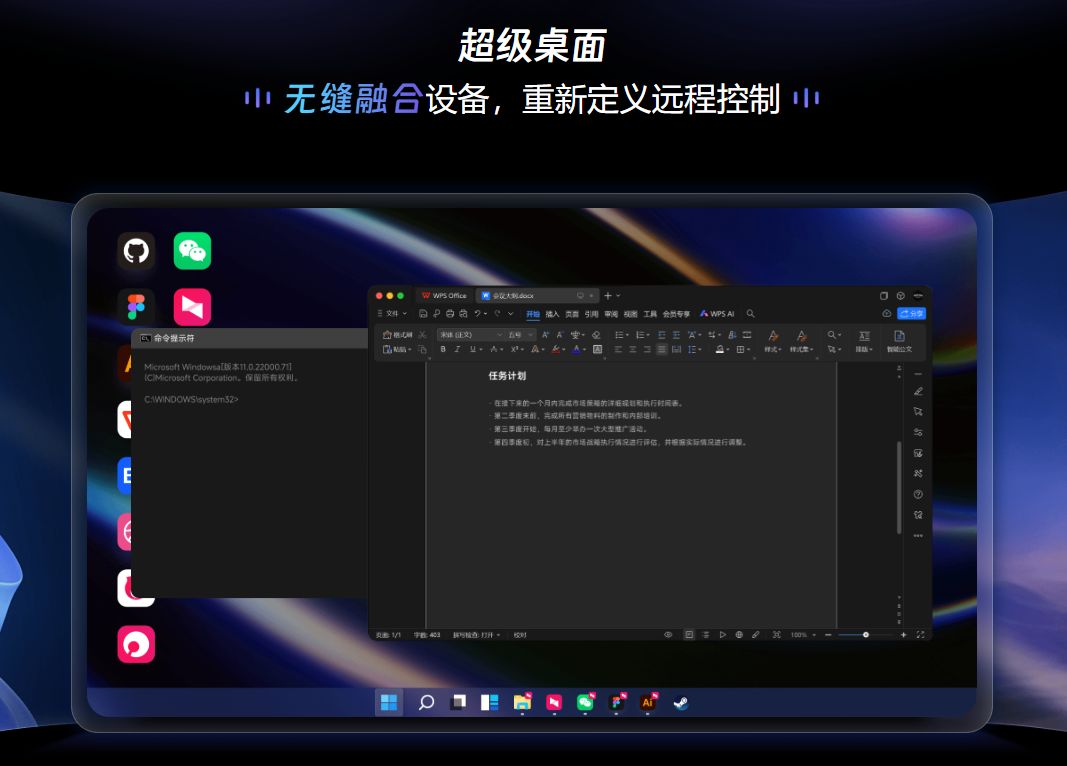Switch to the Page tab in WPS
Image resolution: width=1067 pixels, height=766 pixels.
pos(572,314)
